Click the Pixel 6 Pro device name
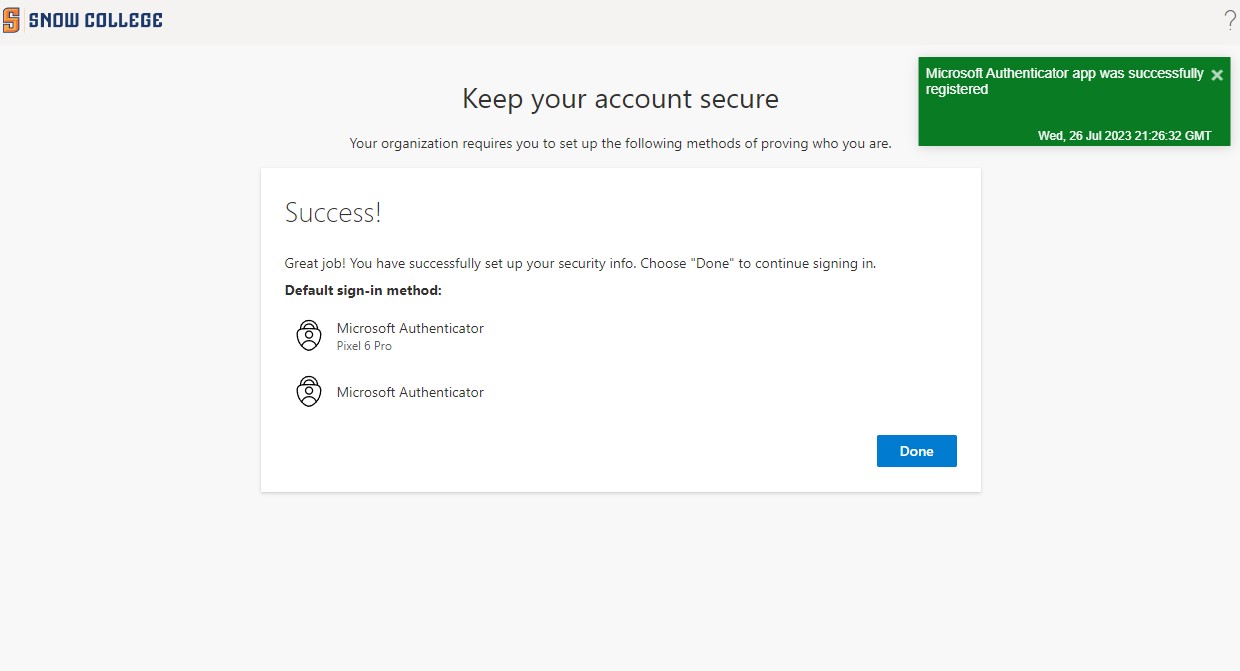1240x671 pixels. click(x=364, y=346)
